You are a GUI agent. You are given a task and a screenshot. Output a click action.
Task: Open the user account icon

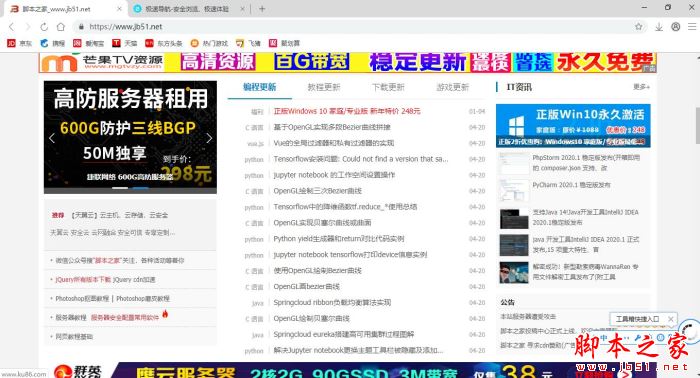(x=675, y=27)
